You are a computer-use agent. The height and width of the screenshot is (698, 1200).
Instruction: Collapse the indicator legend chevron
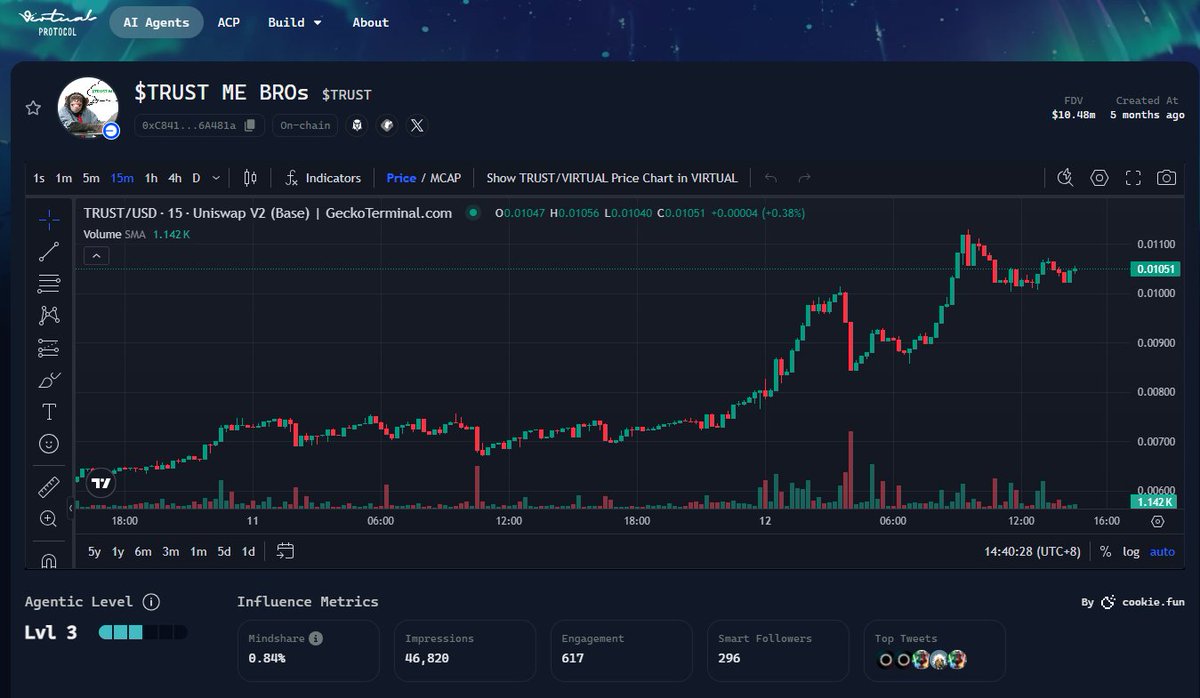click(96, 256)
